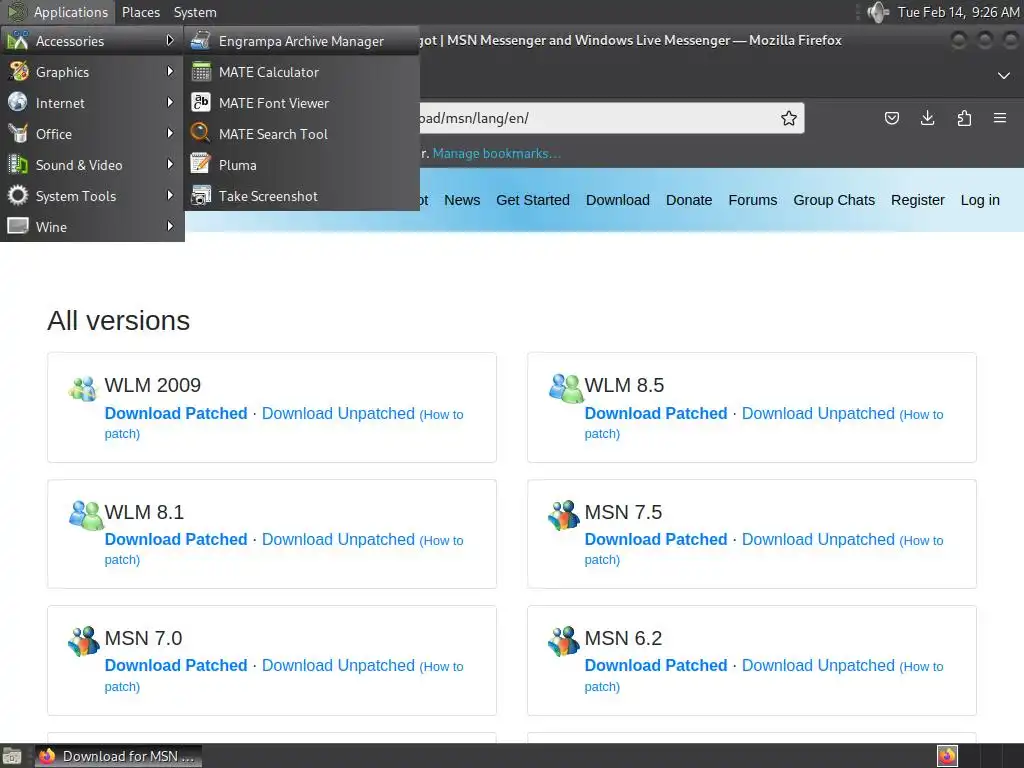Open the System menu
1024x768 pixels.
coord(195,12)
